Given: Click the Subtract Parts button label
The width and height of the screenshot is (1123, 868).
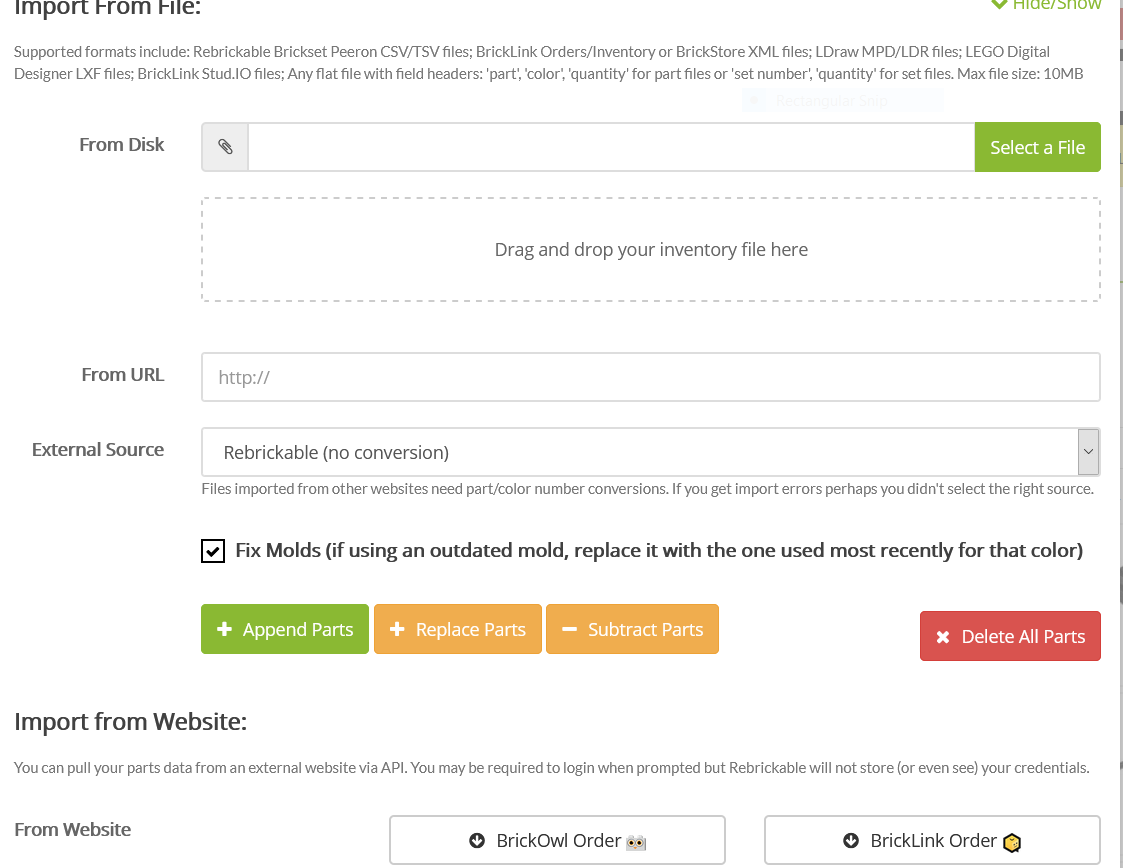Looking at the screenshot, I should [x=645, y=630].
